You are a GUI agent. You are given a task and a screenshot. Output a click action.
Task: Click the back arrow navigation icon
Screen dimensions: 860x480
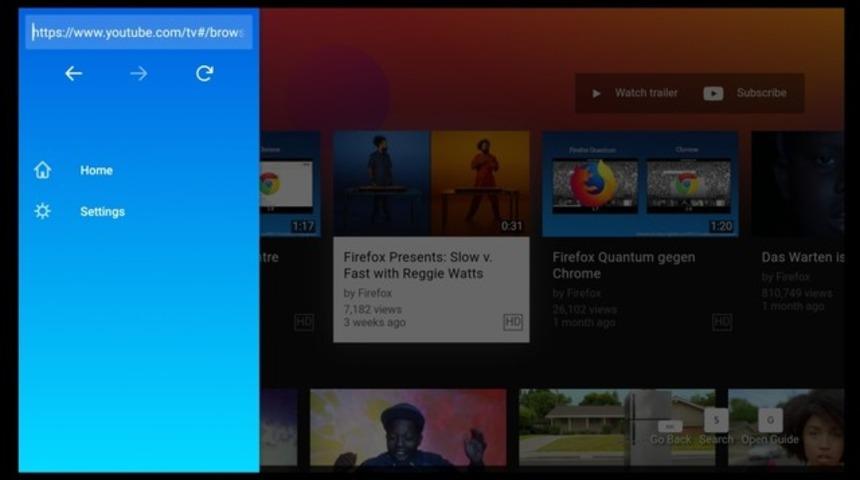pyautogui.click(x=73, y=74)
